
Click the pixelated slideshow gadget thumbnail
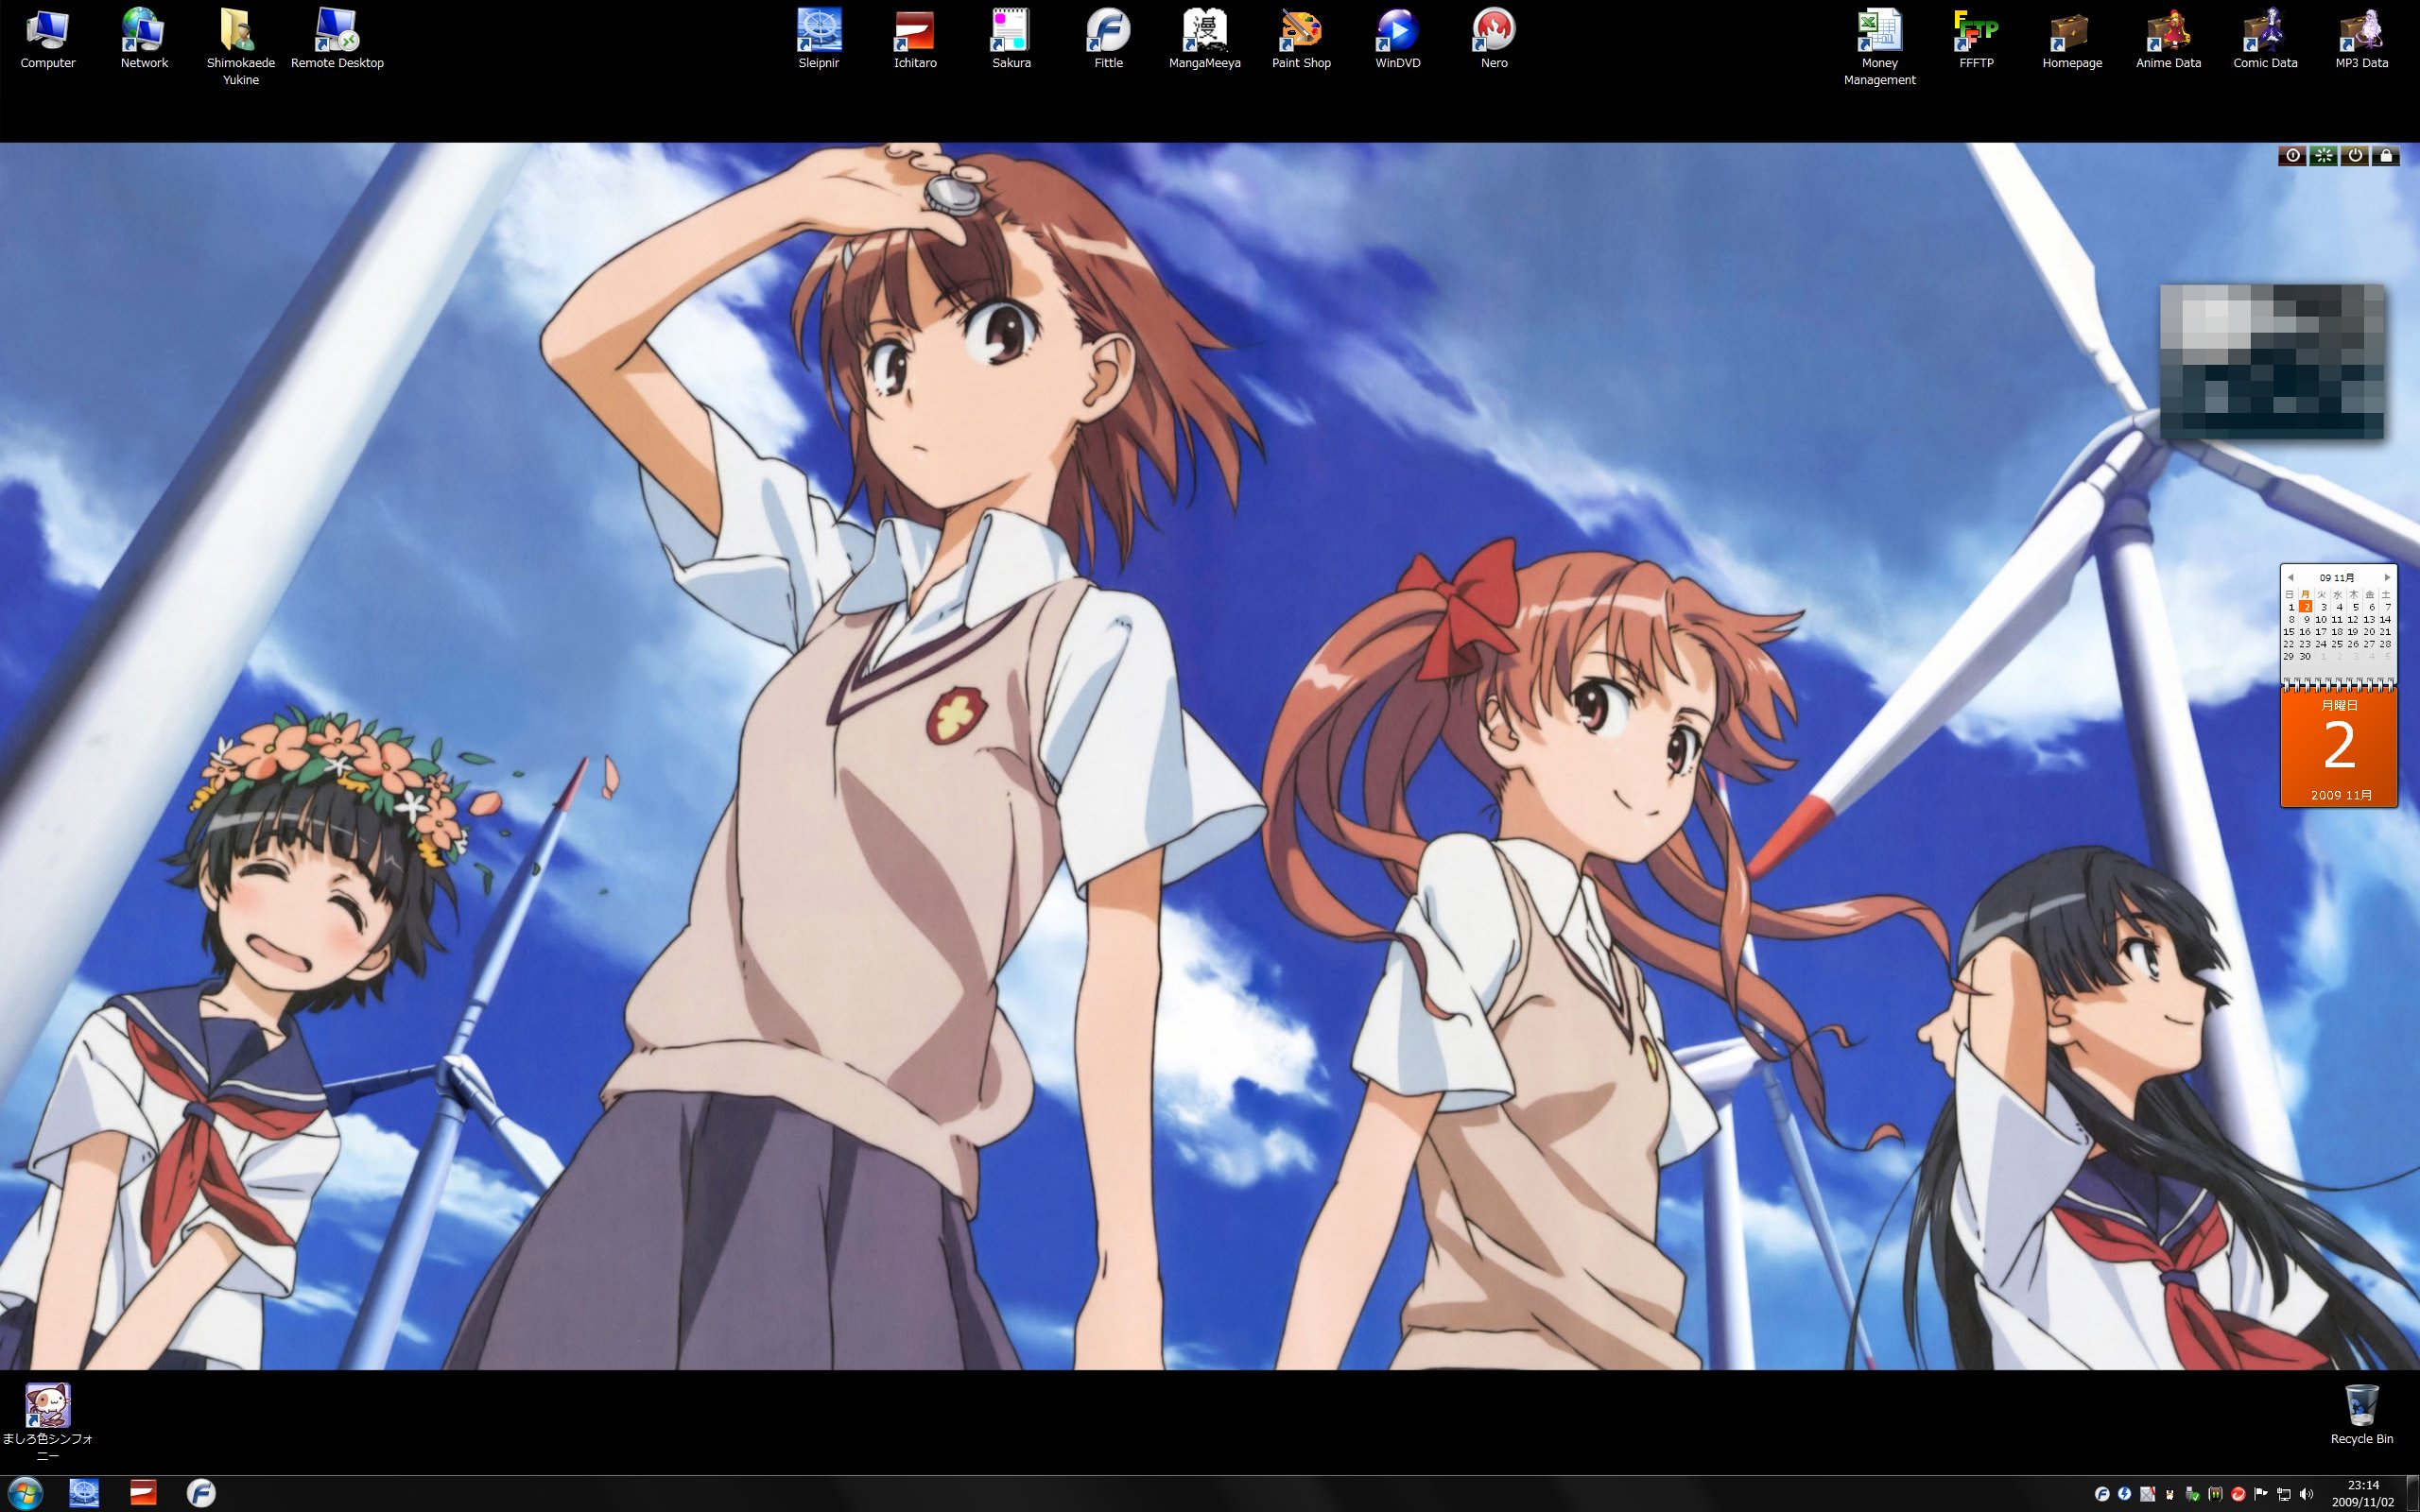(2272, 361)
